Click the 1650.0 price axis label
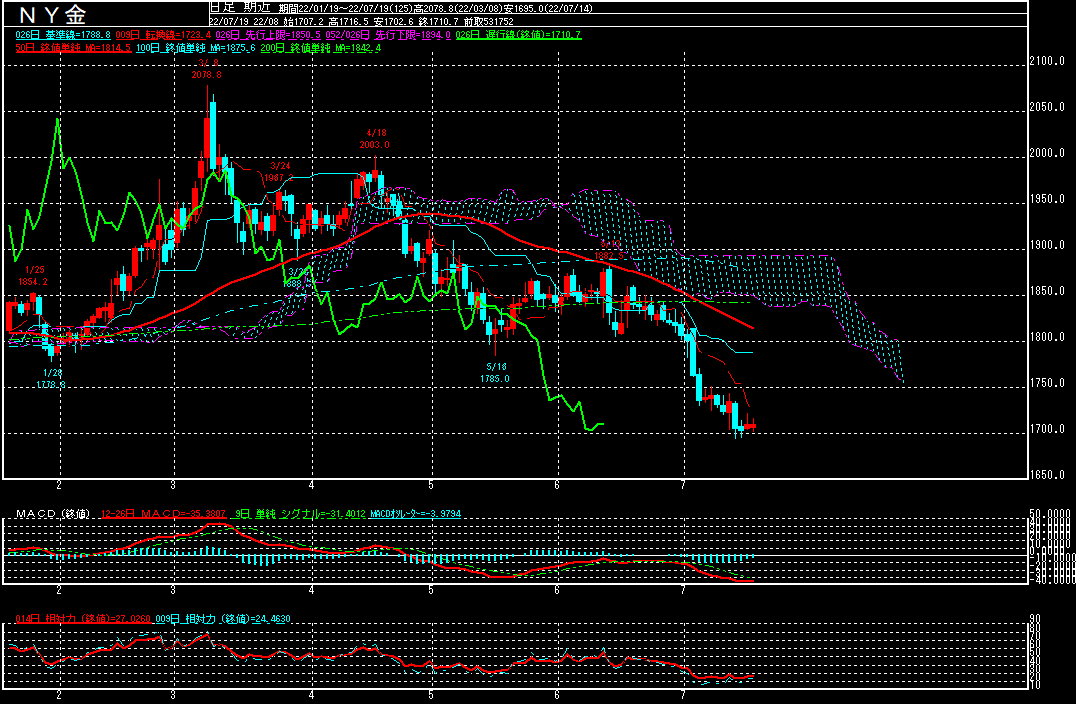 click(1047, 475)
